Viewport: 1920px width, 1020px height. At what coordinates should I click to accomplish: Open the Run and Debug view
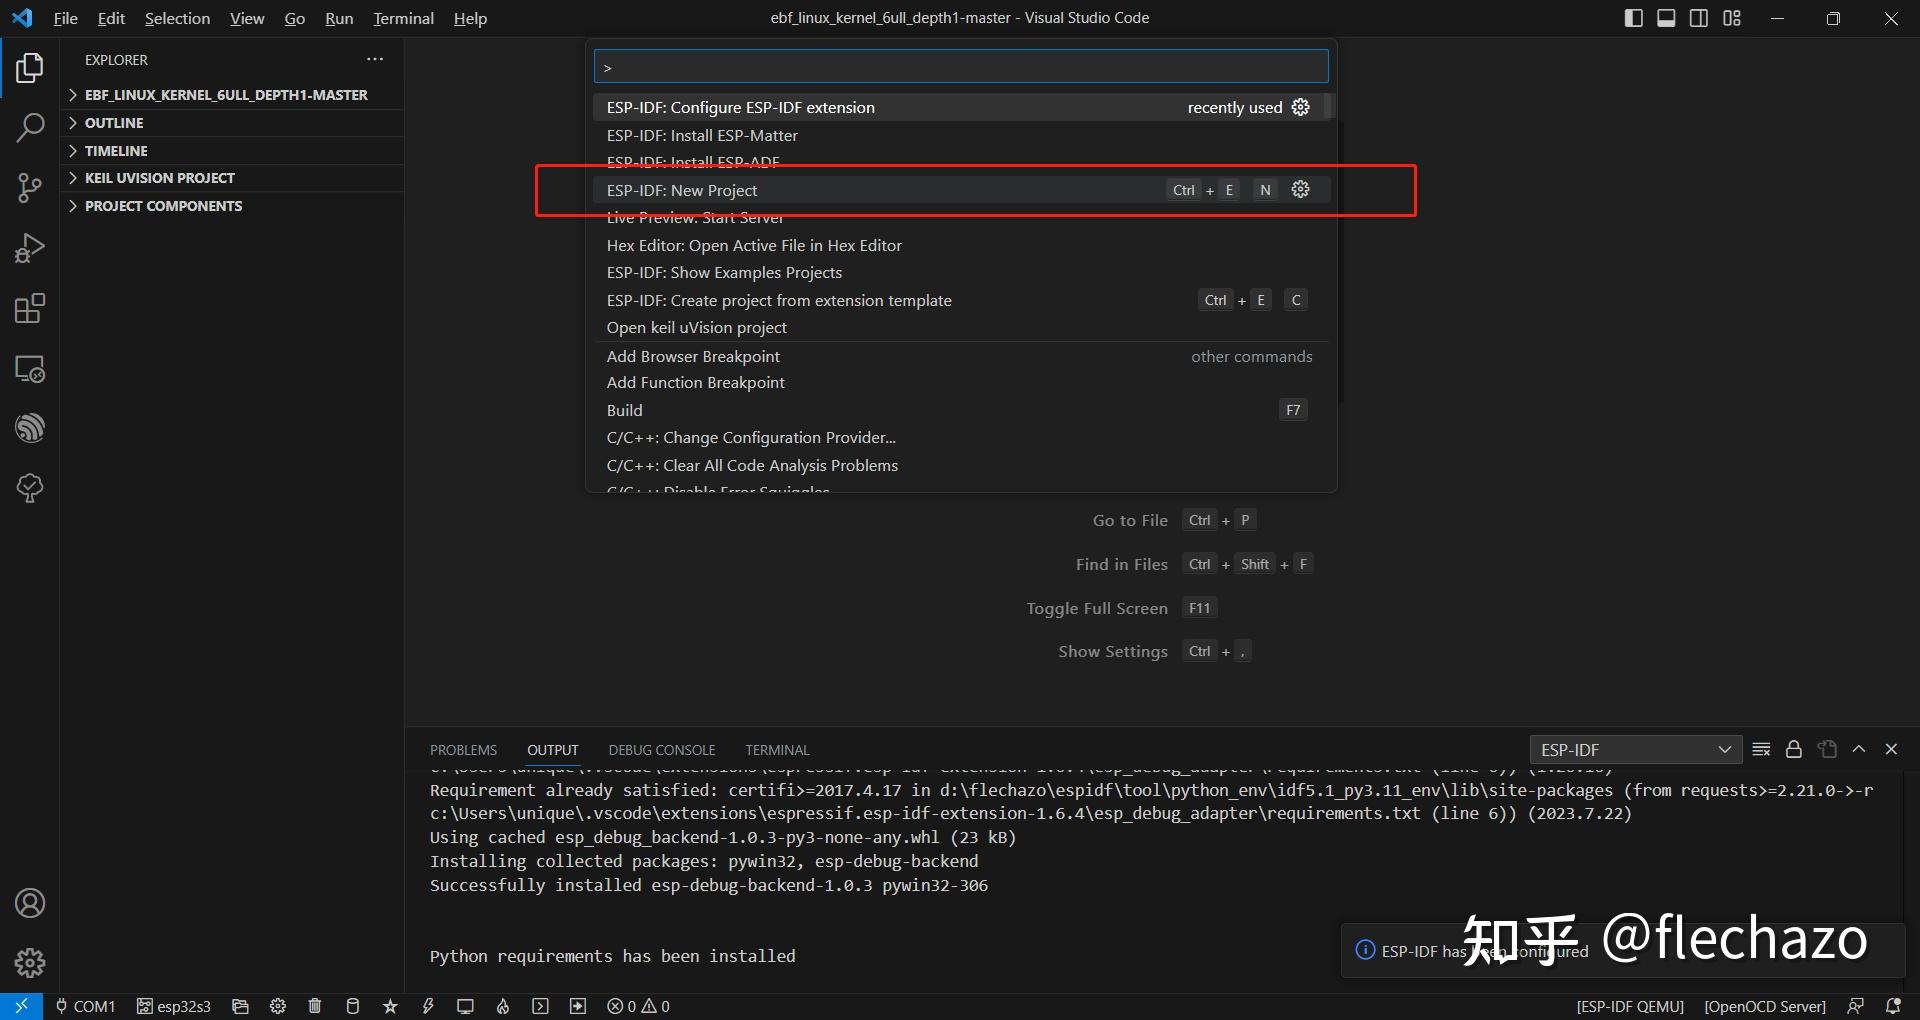click(30, 248)
